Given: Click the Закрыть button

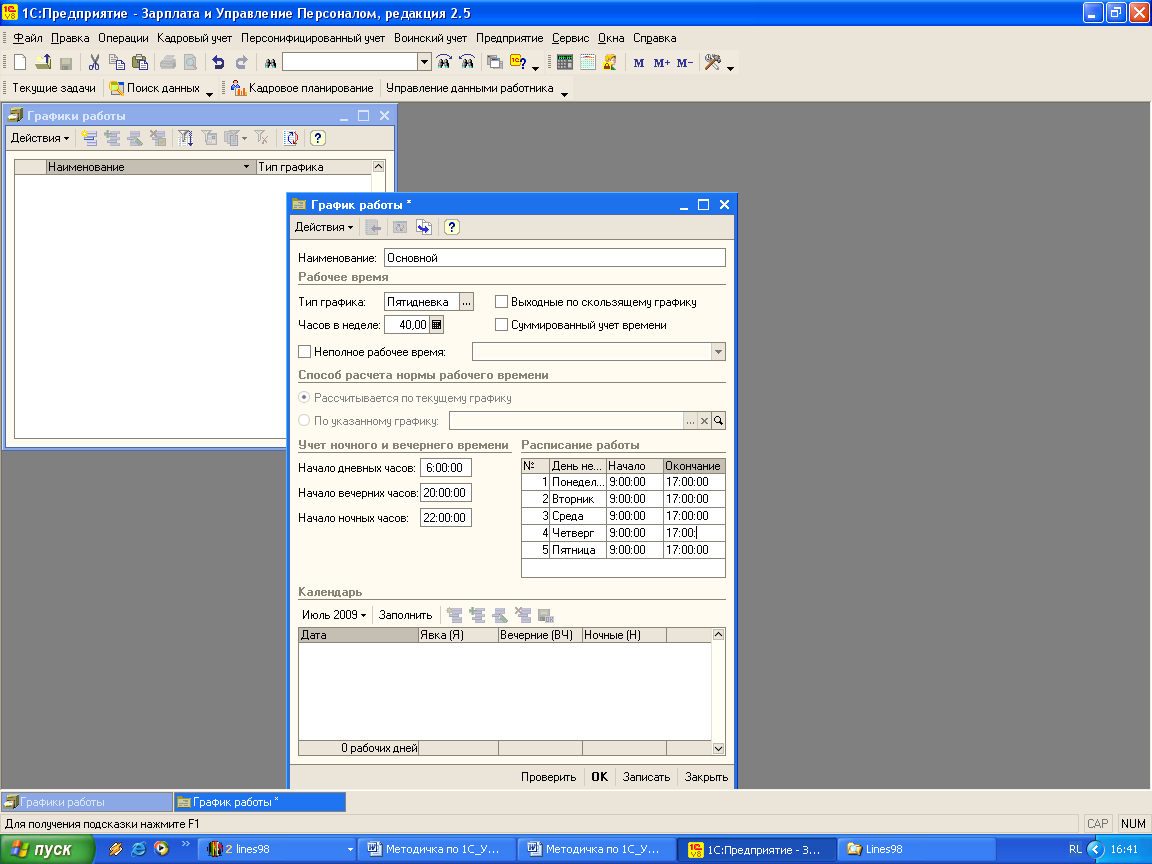Looking at the screenshot, I should point(706,777).
